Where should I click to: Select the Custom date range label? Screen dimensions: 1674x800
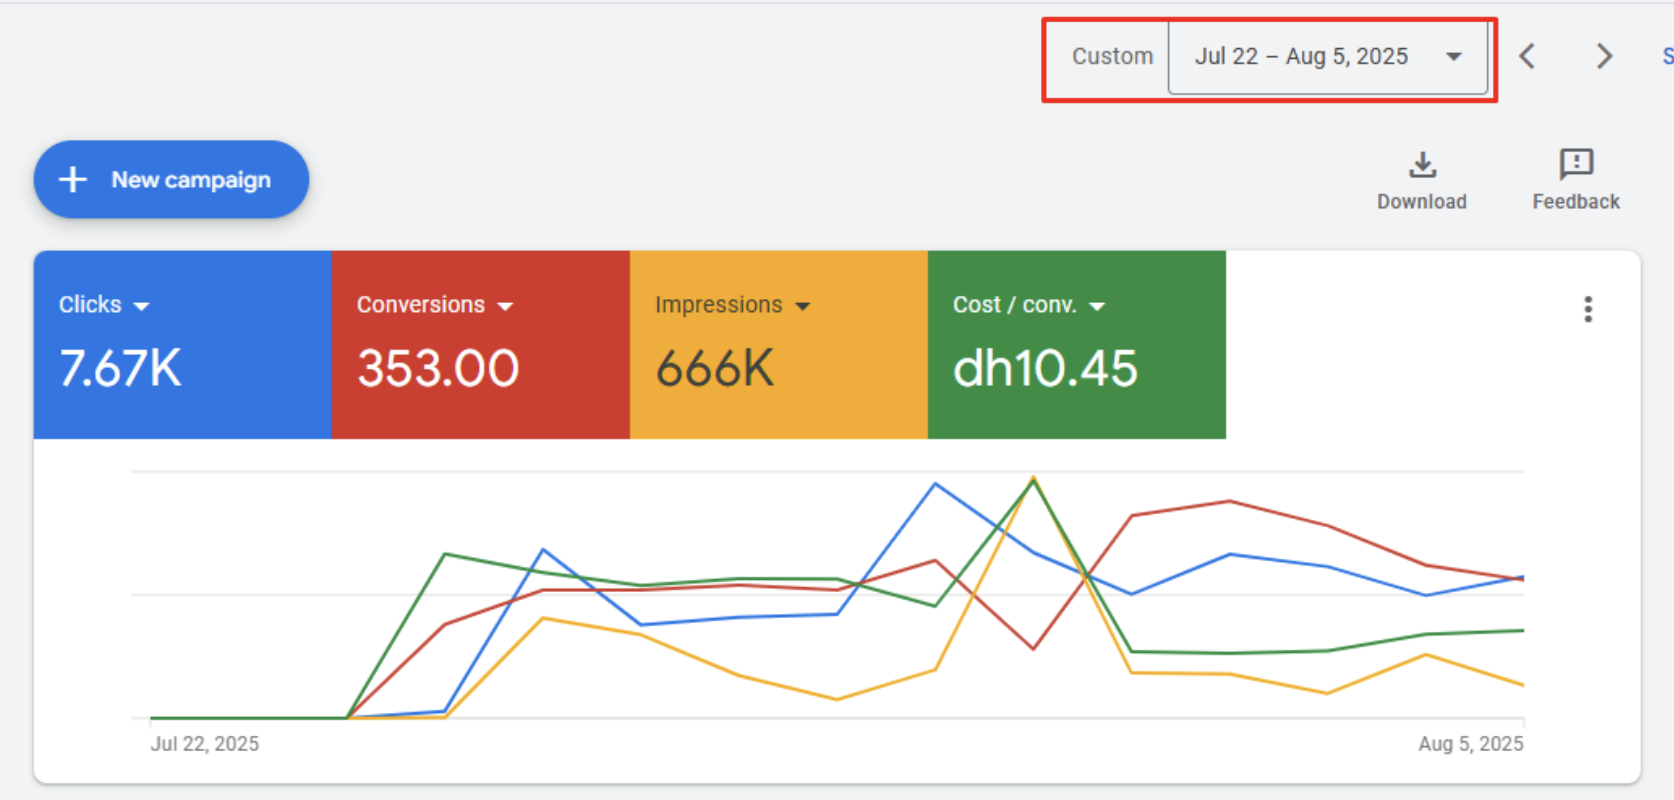(x=1112, y=57)
